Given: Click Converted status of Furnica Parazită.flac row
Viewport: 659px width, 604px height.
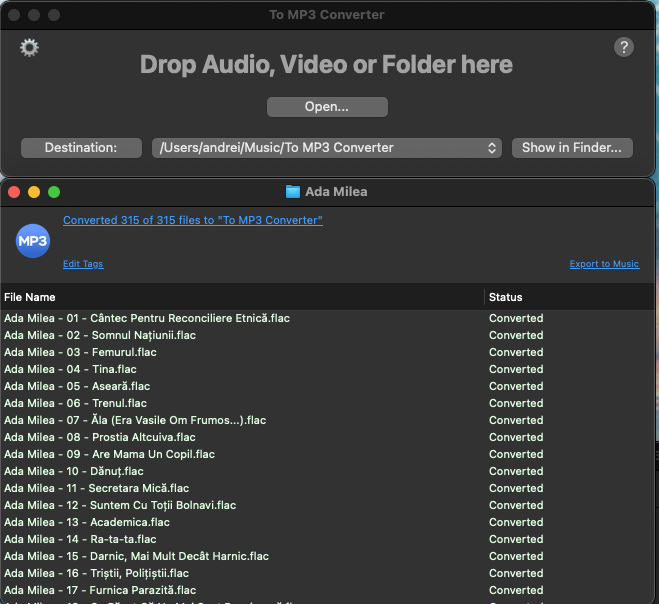Looking at the screenshot, I should coord(516,591).
